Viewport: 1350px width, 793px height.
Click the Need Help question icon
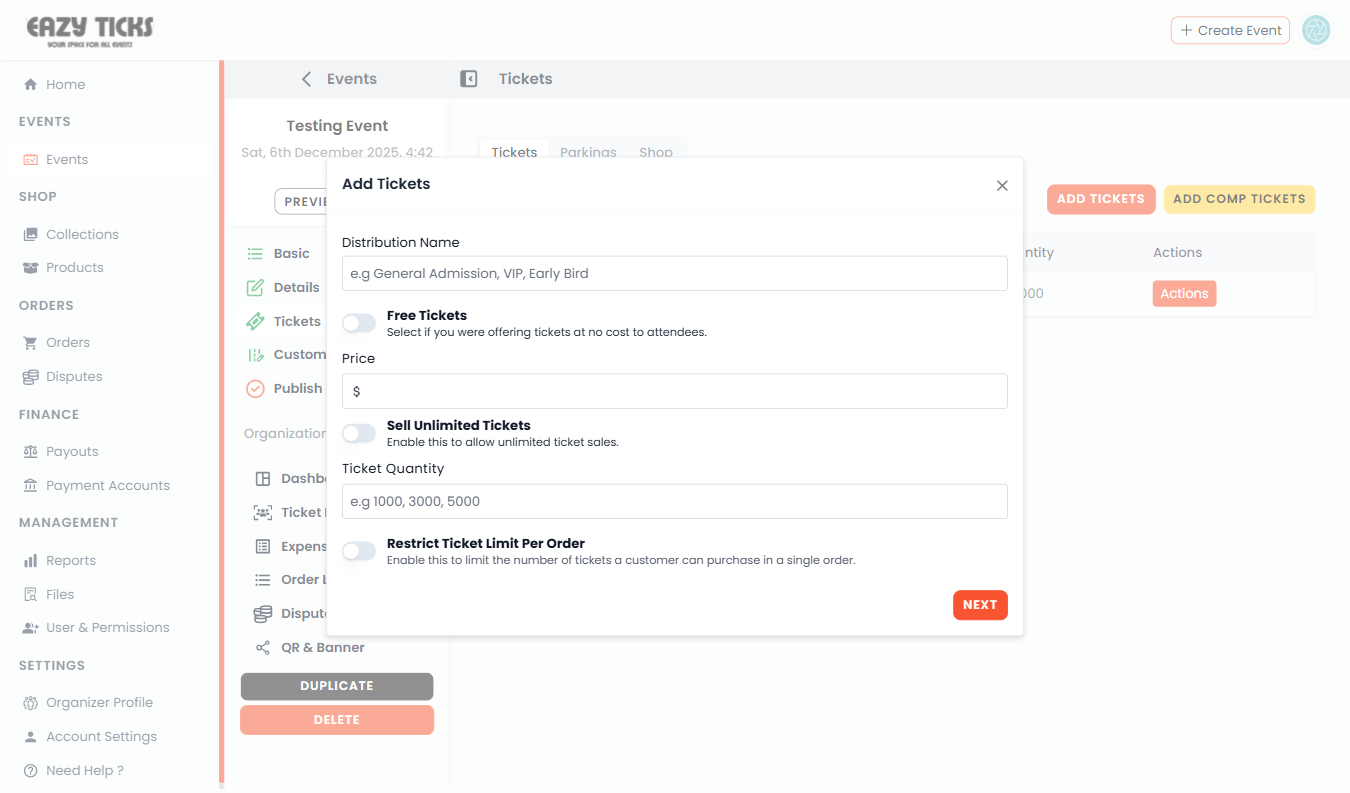[x=30, y=771]
